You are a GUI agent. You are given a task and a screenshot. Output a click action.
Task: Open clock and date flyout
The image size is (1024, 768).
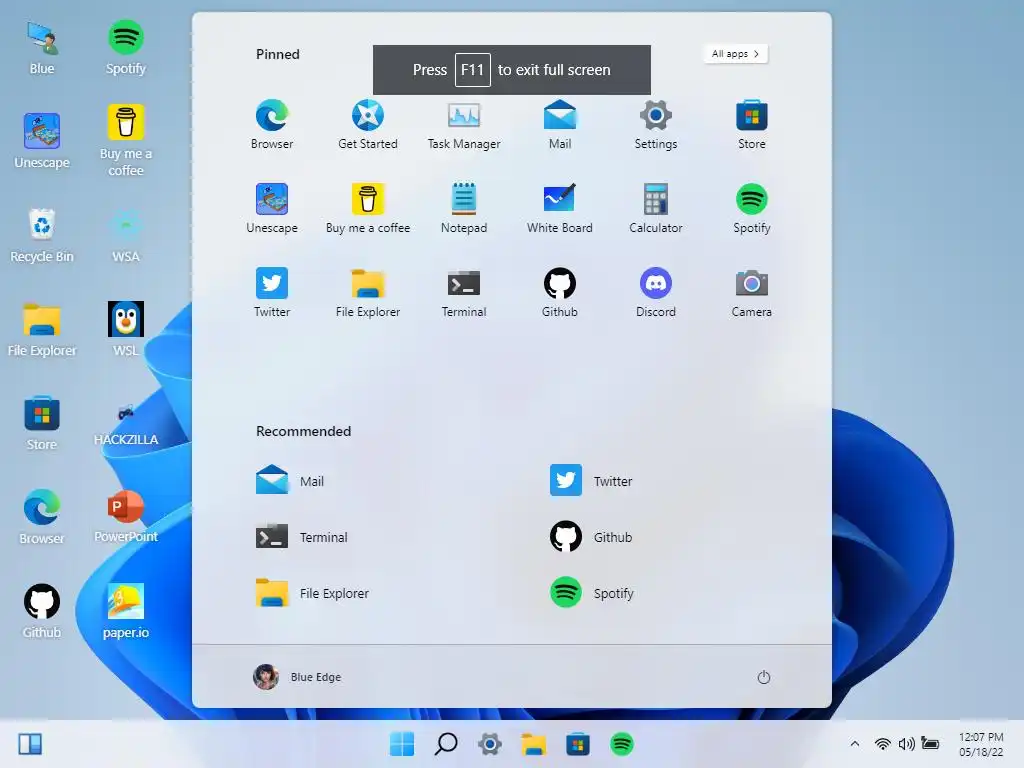click(981, 744)
